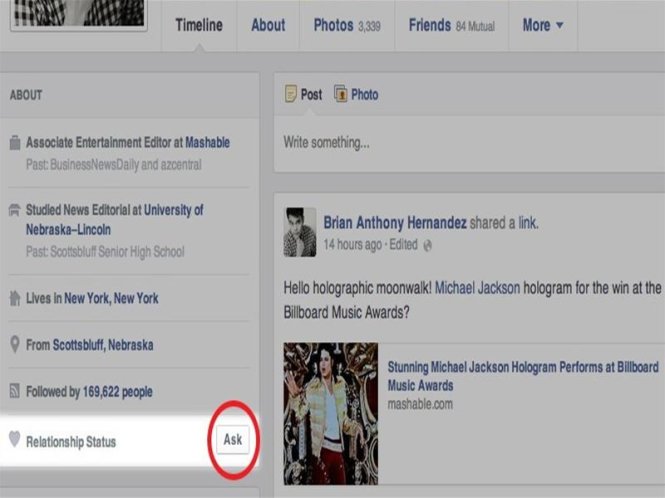
Task: Click the location pin hometown icon
Action: [x=14, y=345]
